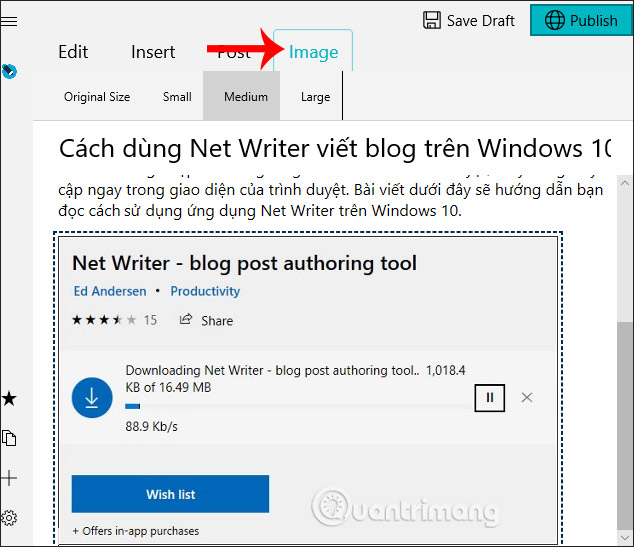634x547 pixels.
Task: Click the globe icon on Publish
Action: point(554,20)
